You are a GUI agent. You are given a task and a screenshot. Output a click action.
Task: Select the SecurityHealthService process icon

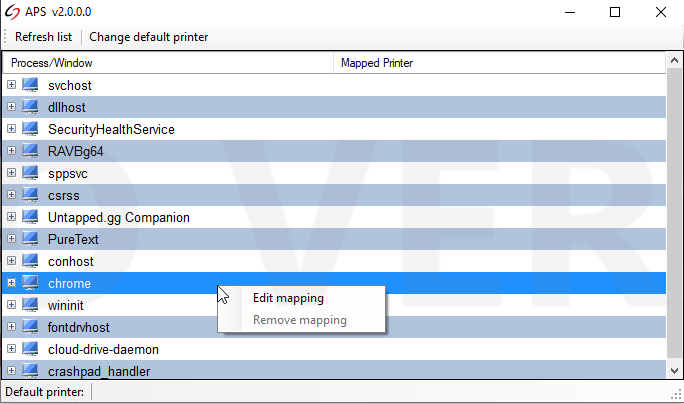coord(30,129)
